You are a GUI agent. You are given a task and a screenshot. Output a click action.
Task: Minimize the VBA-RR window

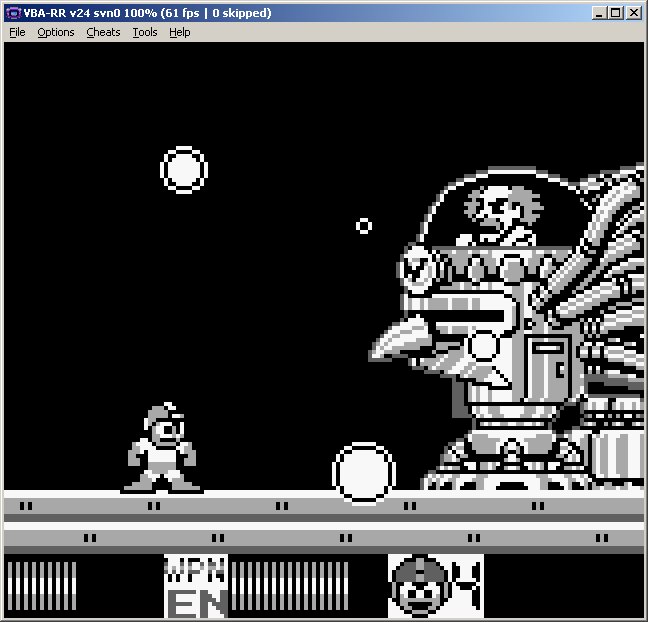pyautogui.click(x=599, y=13)
